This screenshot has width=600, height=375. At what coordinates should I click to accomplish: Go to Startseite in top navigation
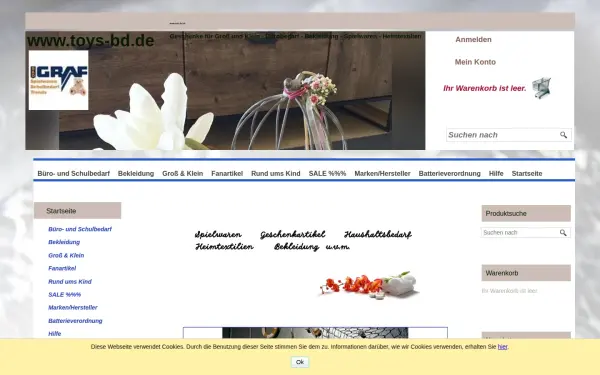pyautogui.click(x=527, y=174)
